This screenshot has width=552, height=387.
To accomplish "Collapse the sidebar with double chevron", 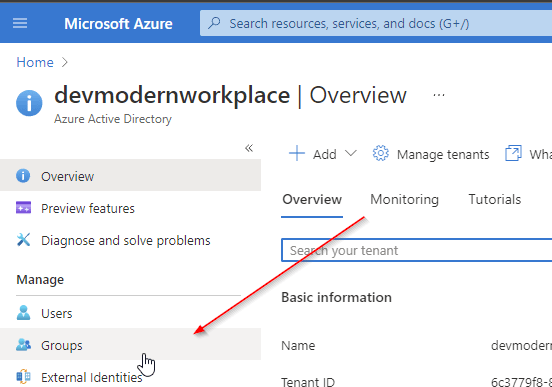I will (249, 148).
